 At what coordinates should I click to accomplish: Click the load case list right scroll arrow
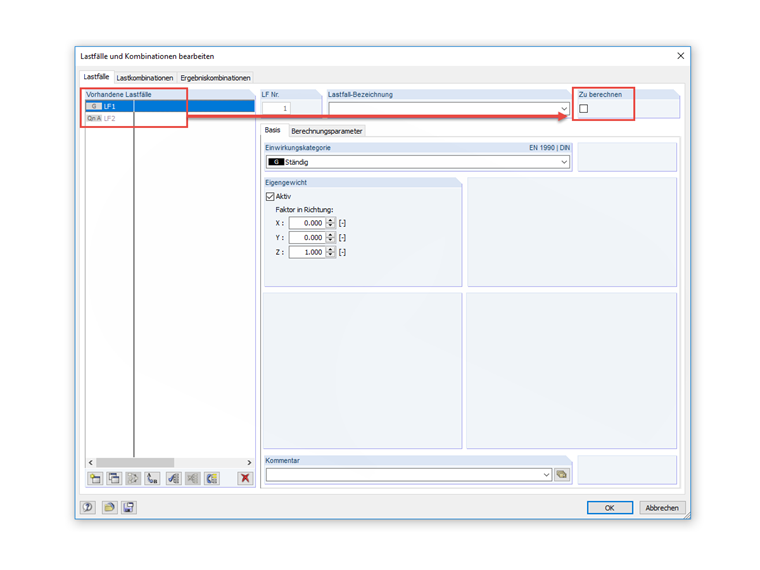coord(249,462)
